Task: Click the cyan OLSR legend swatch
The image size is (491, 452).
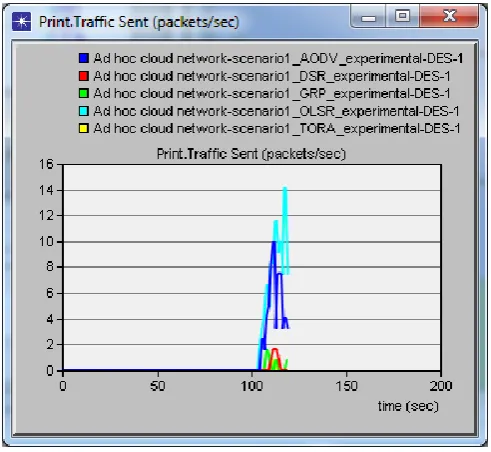Action: pos(84,111)
